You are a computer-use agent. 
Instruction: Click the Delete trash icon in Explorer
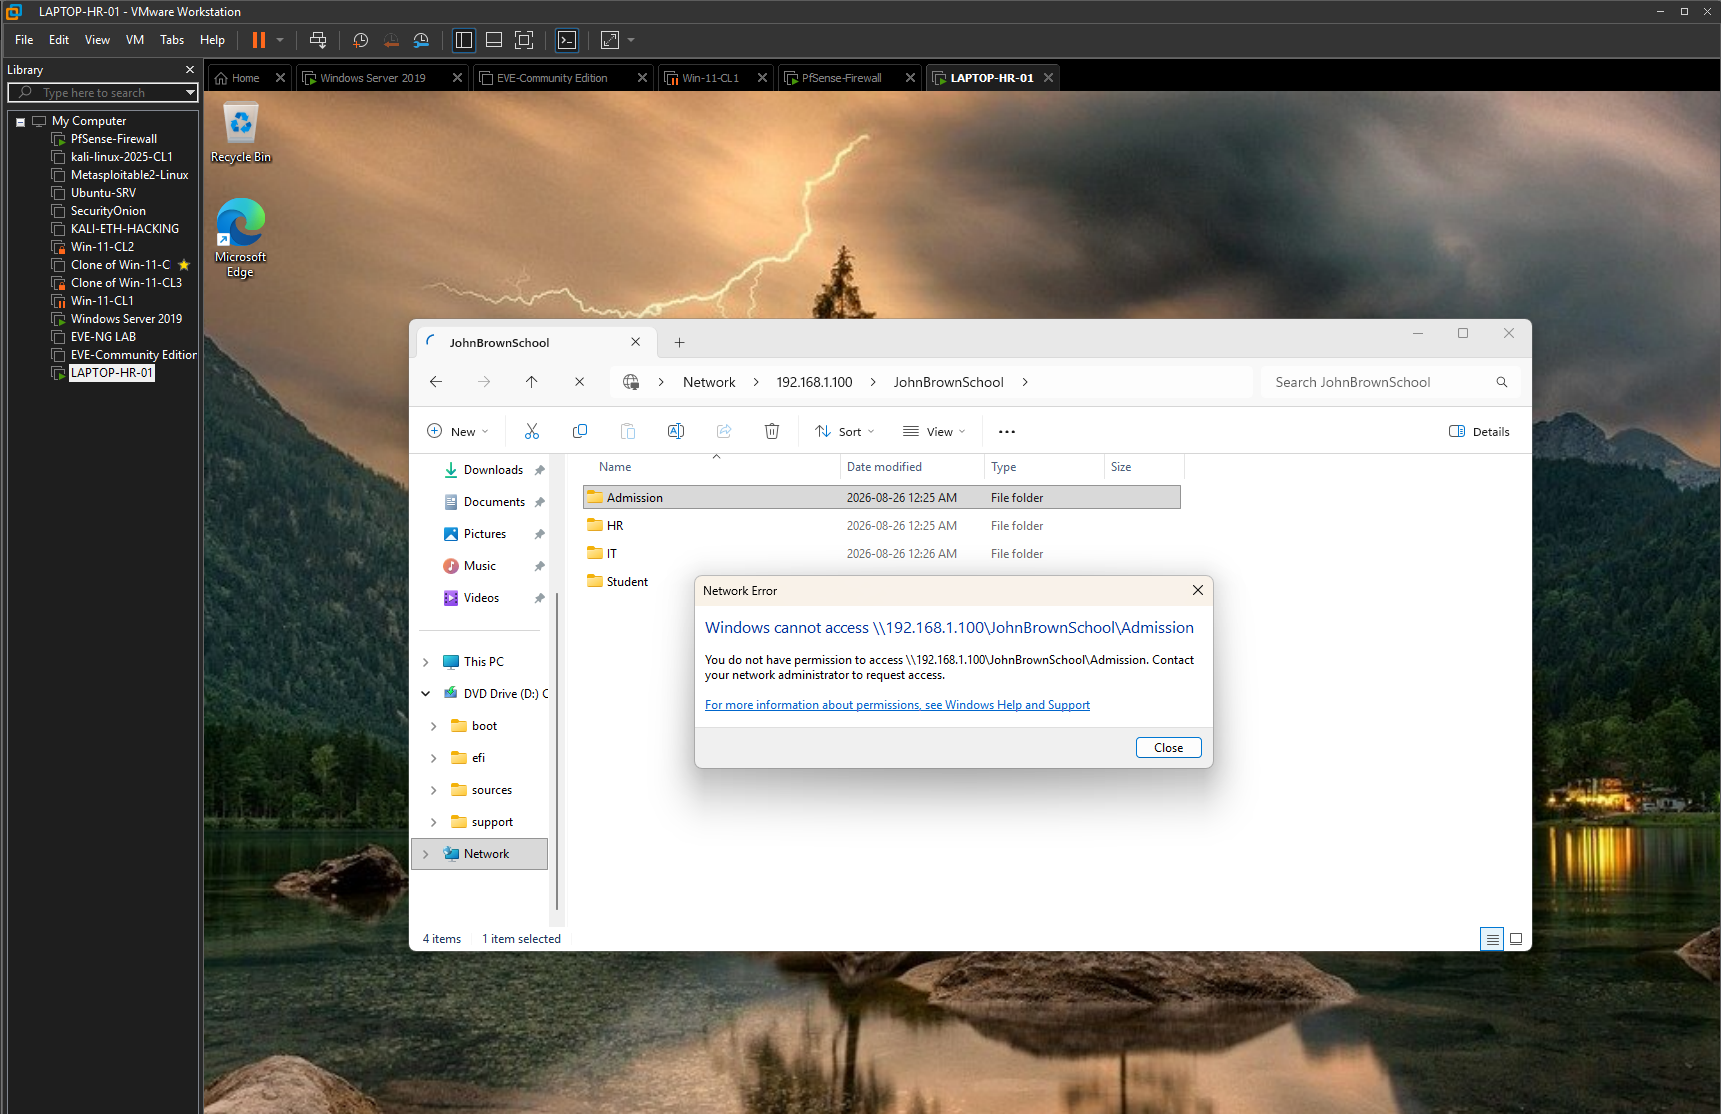(x=772, y=431)
